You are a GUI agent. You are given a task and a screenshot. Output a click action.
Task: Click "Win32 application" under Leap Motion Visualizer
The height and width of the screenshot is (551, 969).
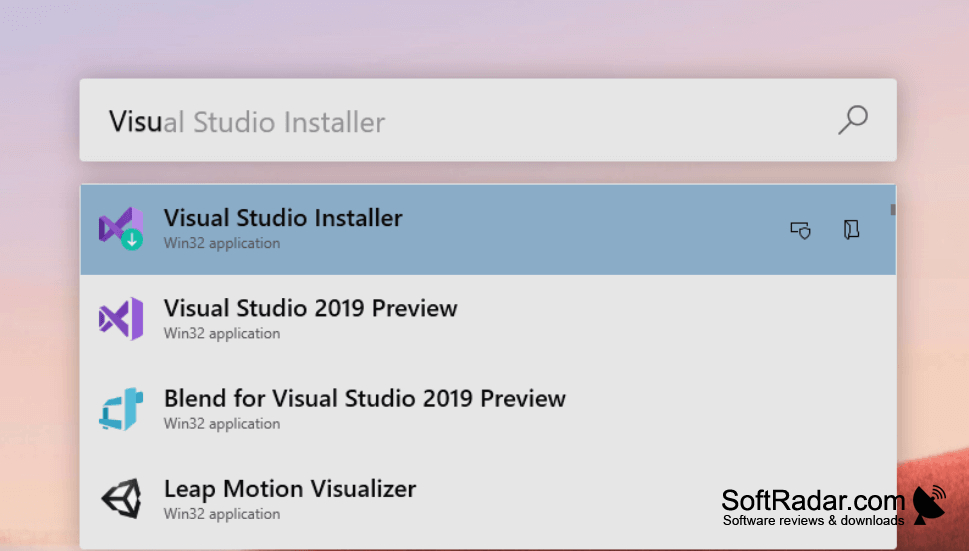click(222, 513)
